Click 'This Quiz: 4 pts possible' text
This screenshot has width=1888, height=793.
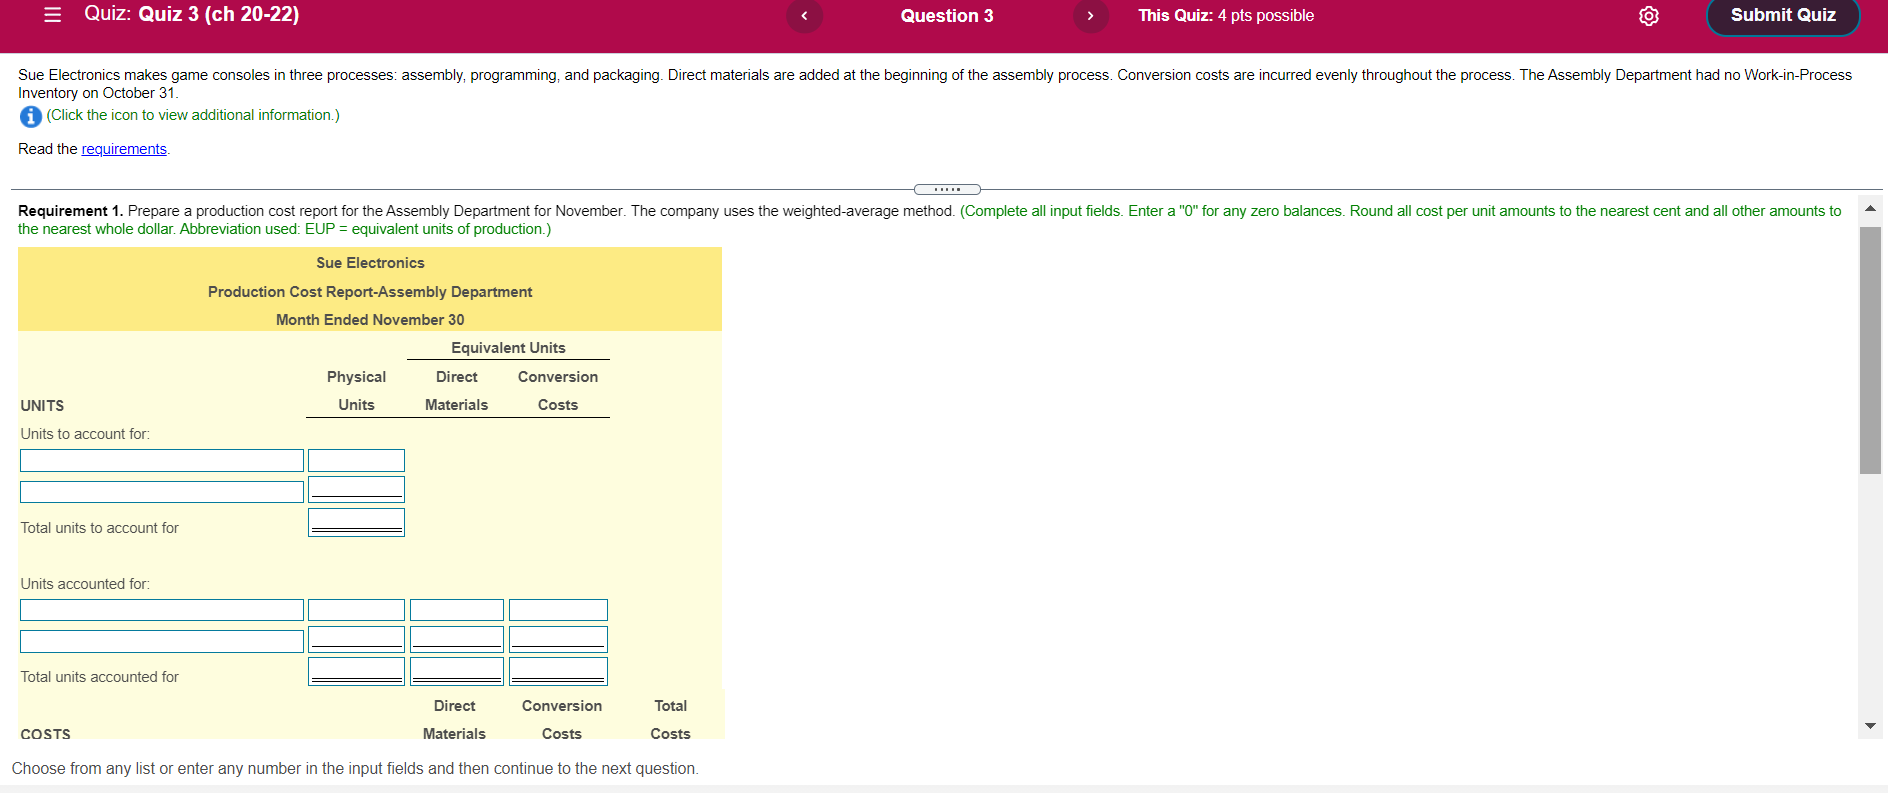pyautogui.click(x=1226, y=16)
